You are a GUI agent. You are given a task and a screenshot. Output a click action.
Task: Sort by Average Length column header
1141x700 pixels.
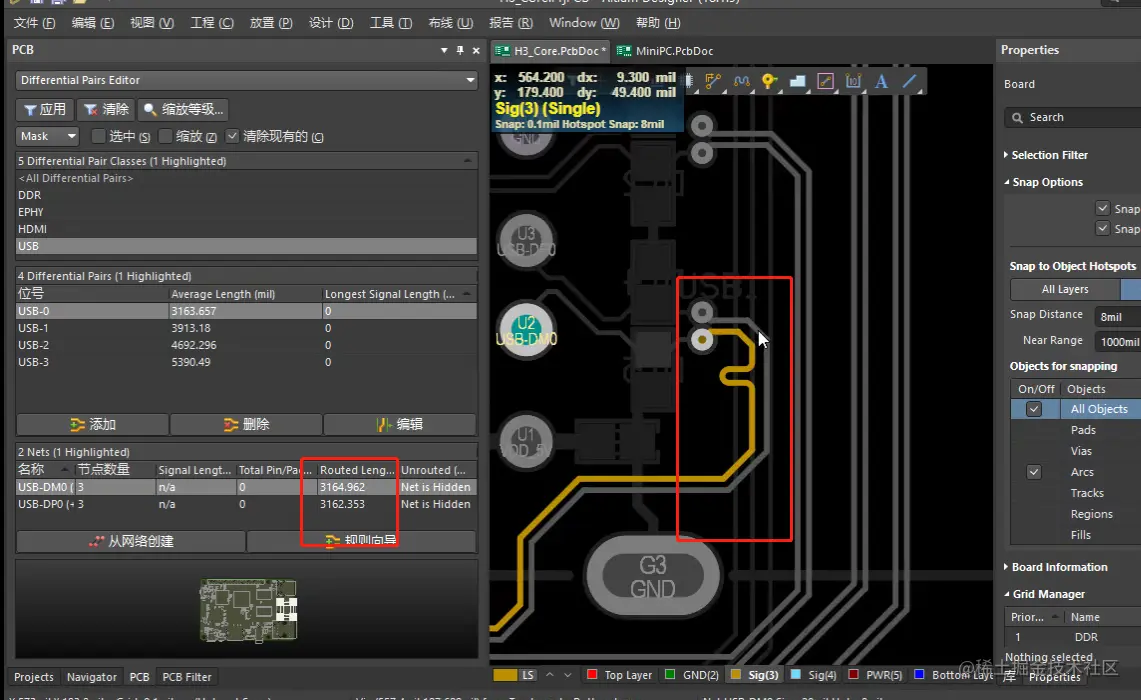(244, 294)
